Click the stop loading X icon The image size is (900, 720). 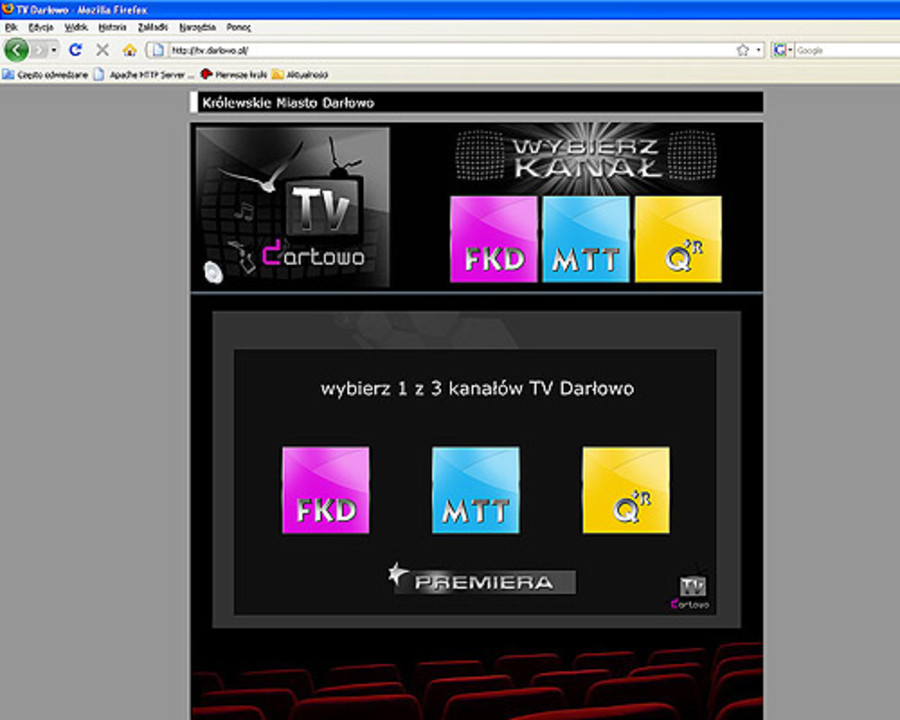coord(102,50)
